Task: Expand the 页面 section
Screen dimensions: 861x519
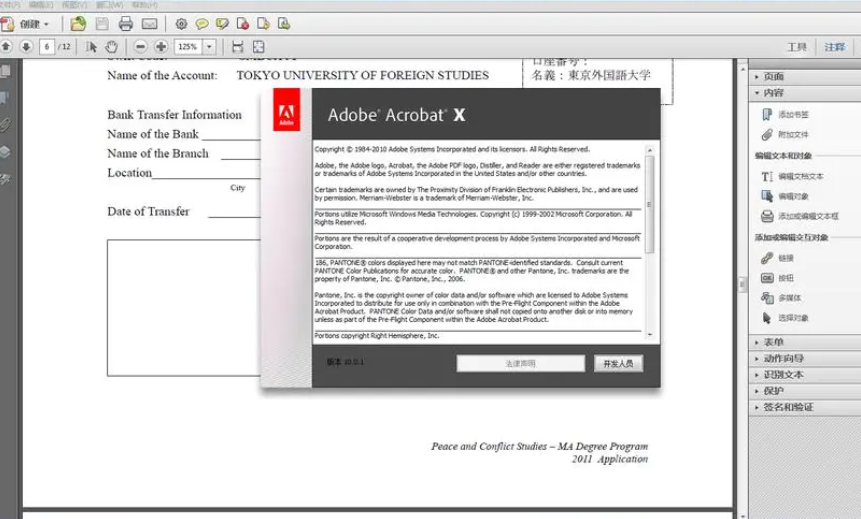Action: pos(804,77)
